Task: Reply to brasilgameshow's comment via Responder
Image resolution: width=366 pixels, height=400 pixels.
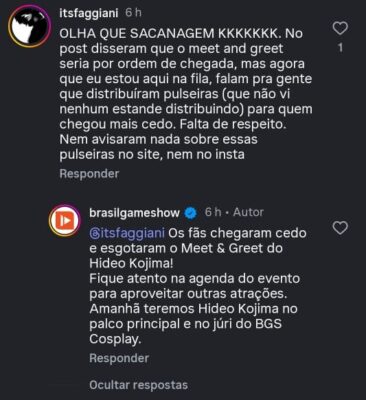Action: (x=119, y=358)
